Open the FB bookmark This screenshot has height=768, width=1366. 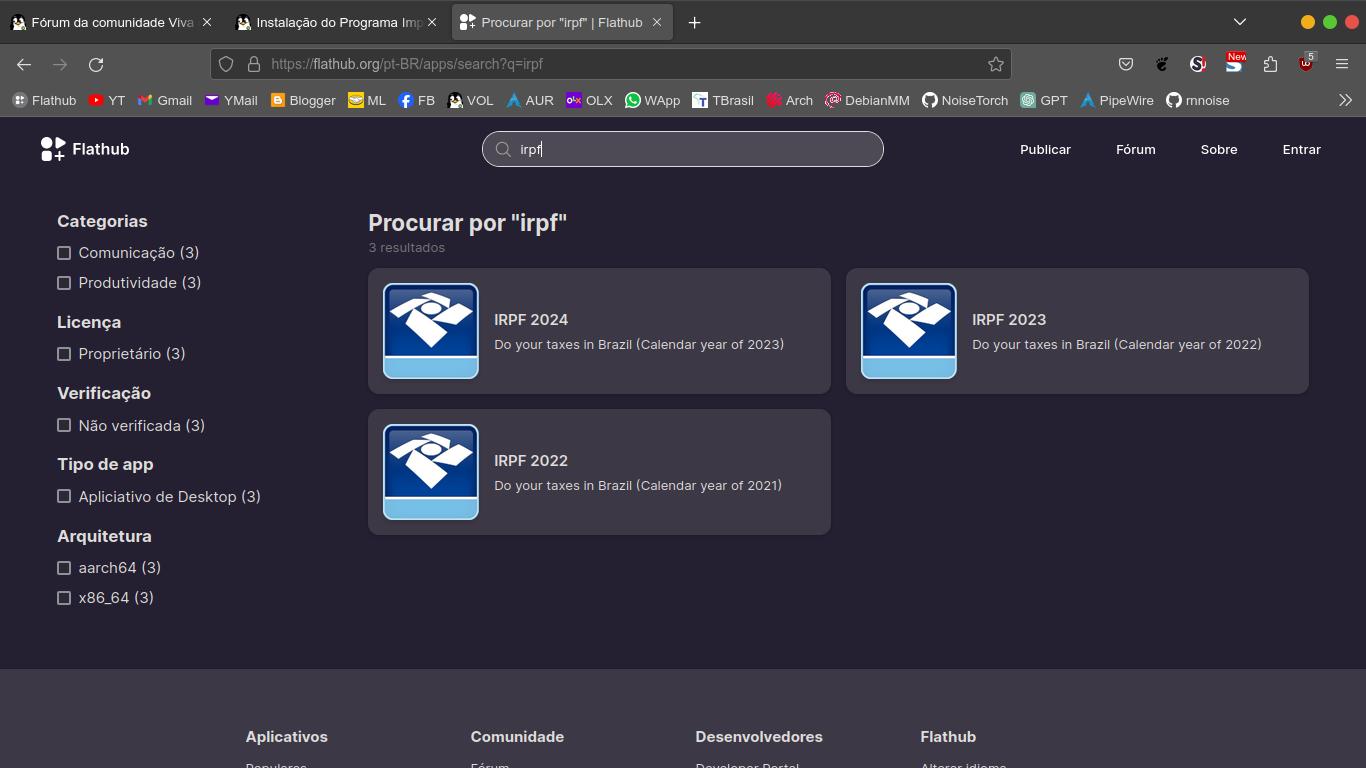click(x=416, y=100)
